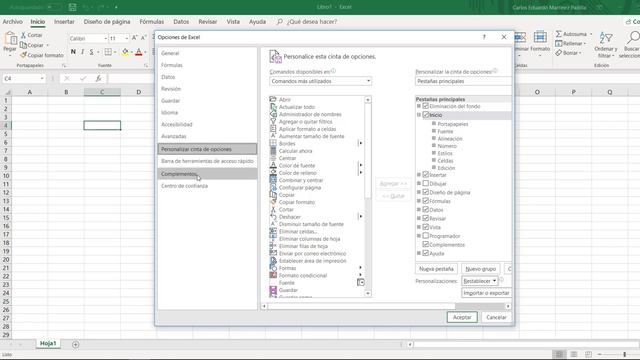This screenshot has height=360, width=640.
Task: Uncheck the Ayuda tab checkbox
Action: [426, 253]
